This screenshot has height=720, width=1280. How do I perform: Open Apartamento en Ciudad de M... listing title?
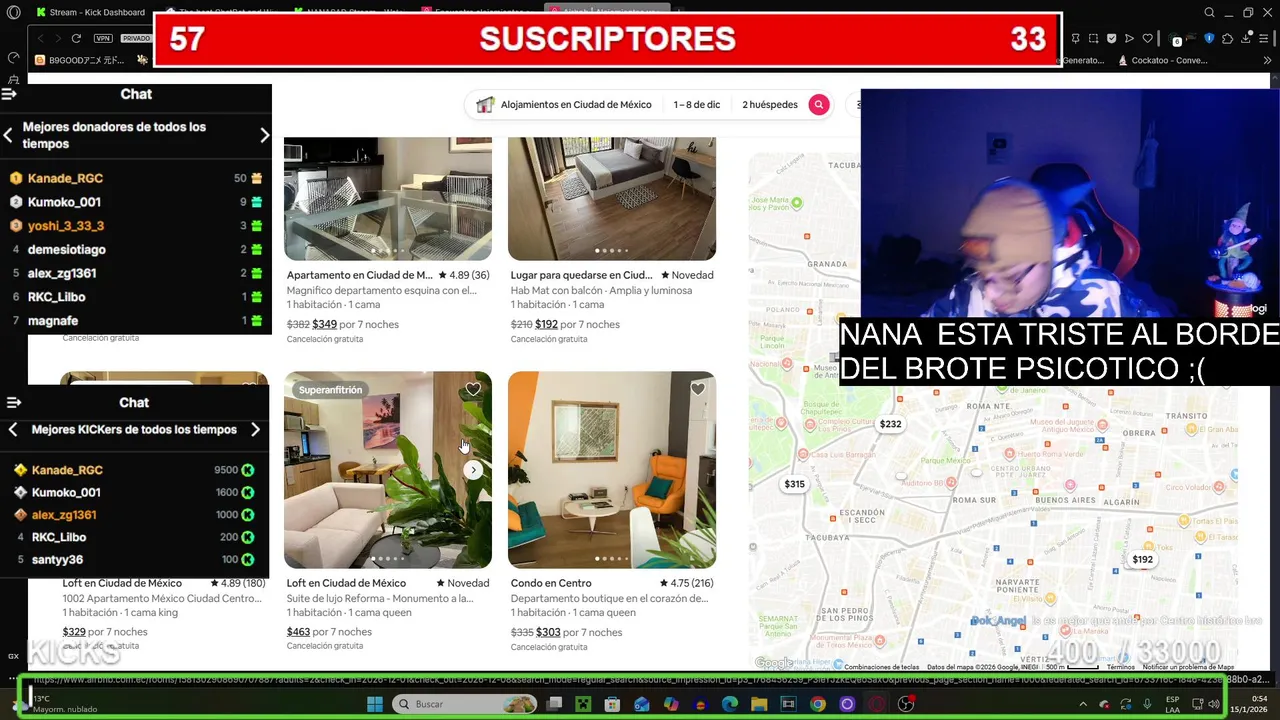tap(360, 275)
